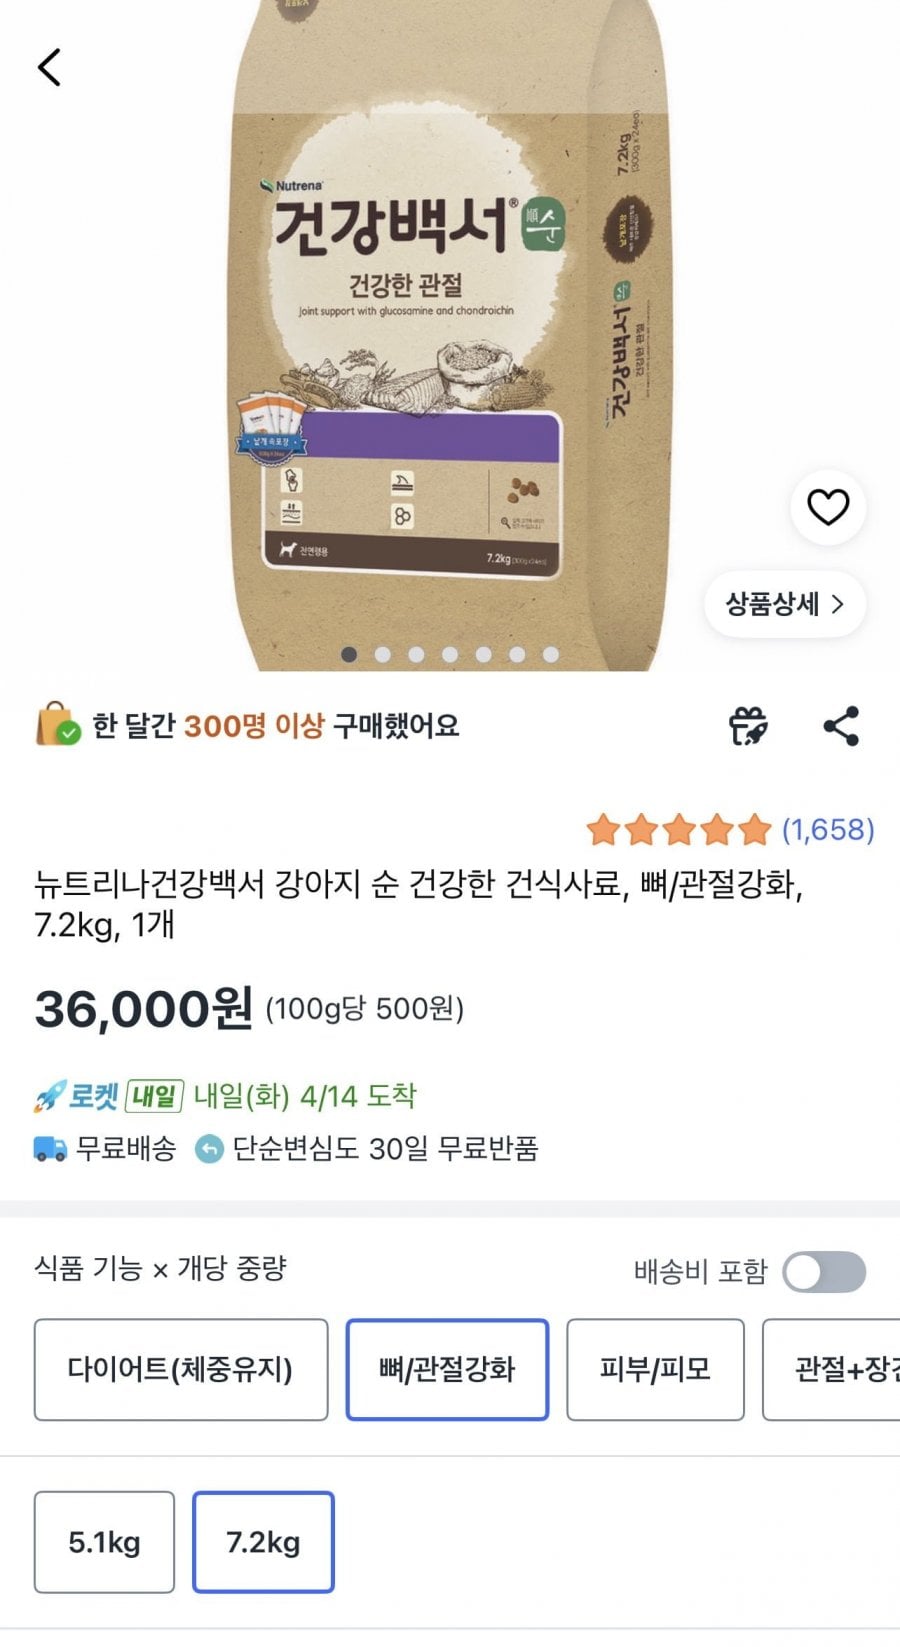The width and height of the screenshot is (900, 1647).
Task: Jump to the second image dot
Action: [383, 654]
